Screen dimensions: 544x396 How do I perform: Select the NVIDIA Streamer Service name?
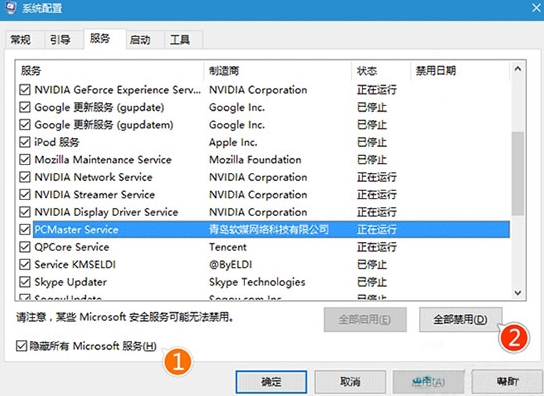pyautogui.click(x=95, y=194)
